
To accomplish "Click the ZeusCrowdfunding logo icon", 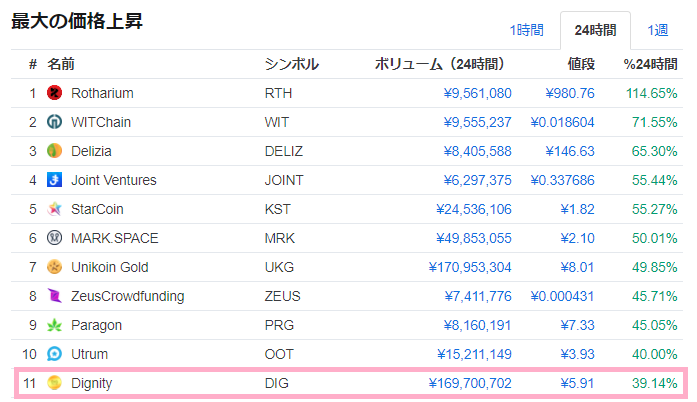I will [55, 296].
